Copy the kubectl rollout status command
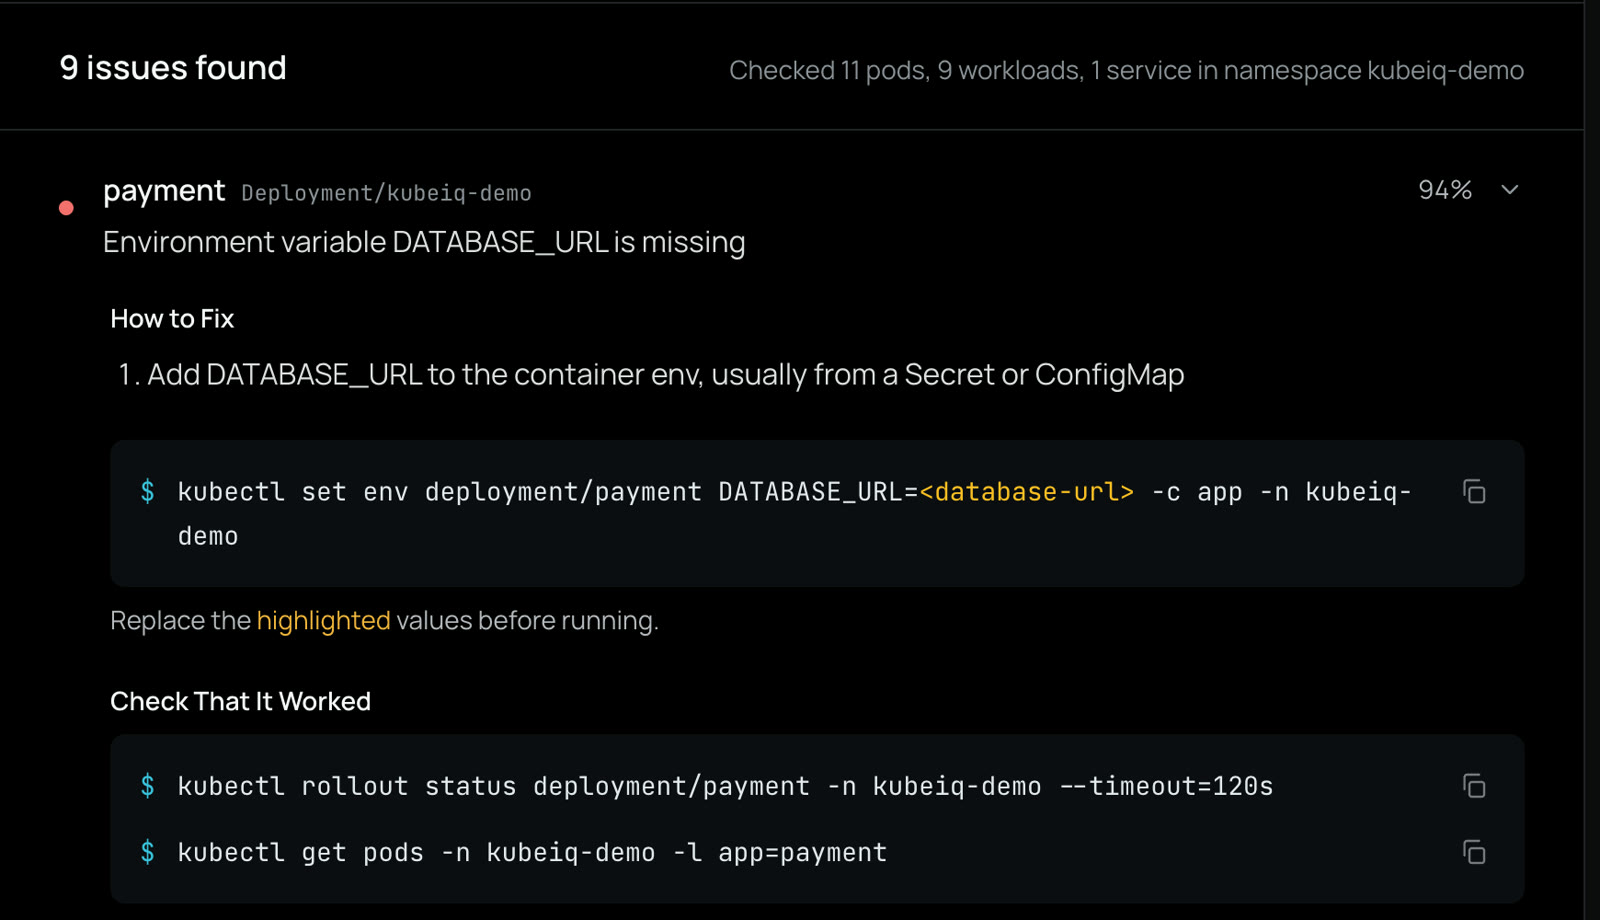 [1474, 786]
